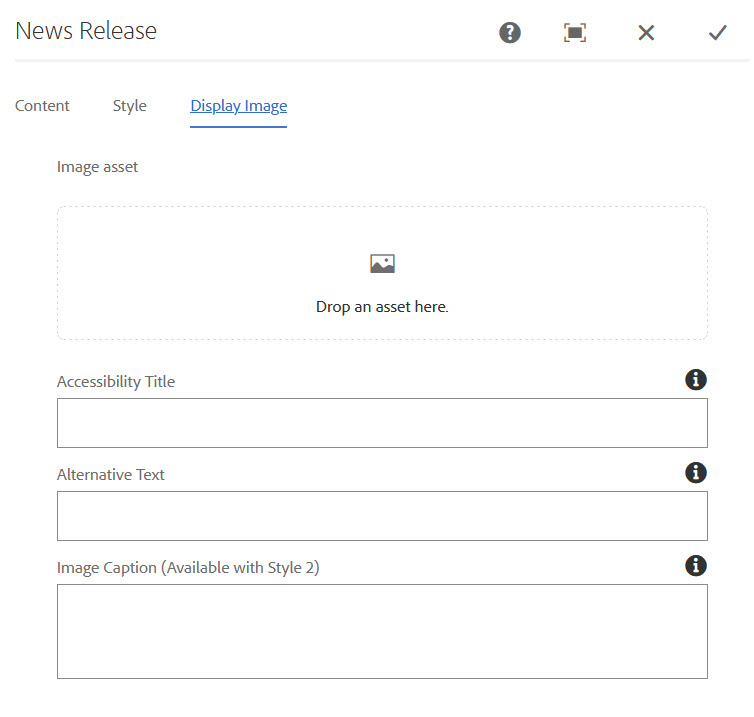Place cursor in the Image Caption textarea
This screenshot has height=717, width=754.
(382, 631)
